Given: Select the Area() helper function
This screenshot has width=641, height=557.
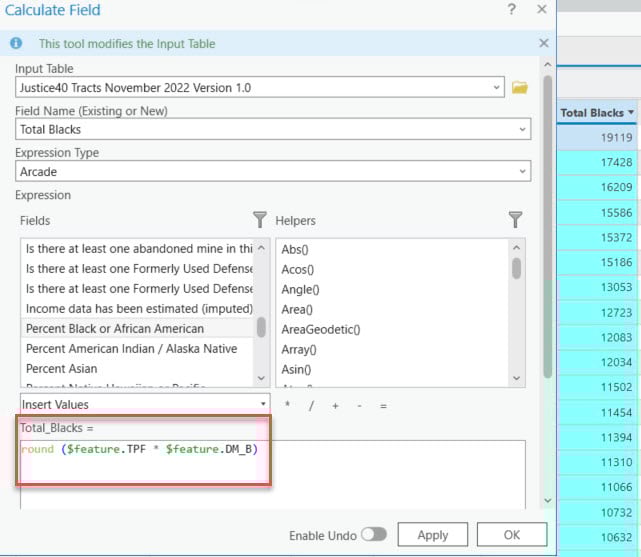Looking at the screenshot, I should click(x=392, y=309).
